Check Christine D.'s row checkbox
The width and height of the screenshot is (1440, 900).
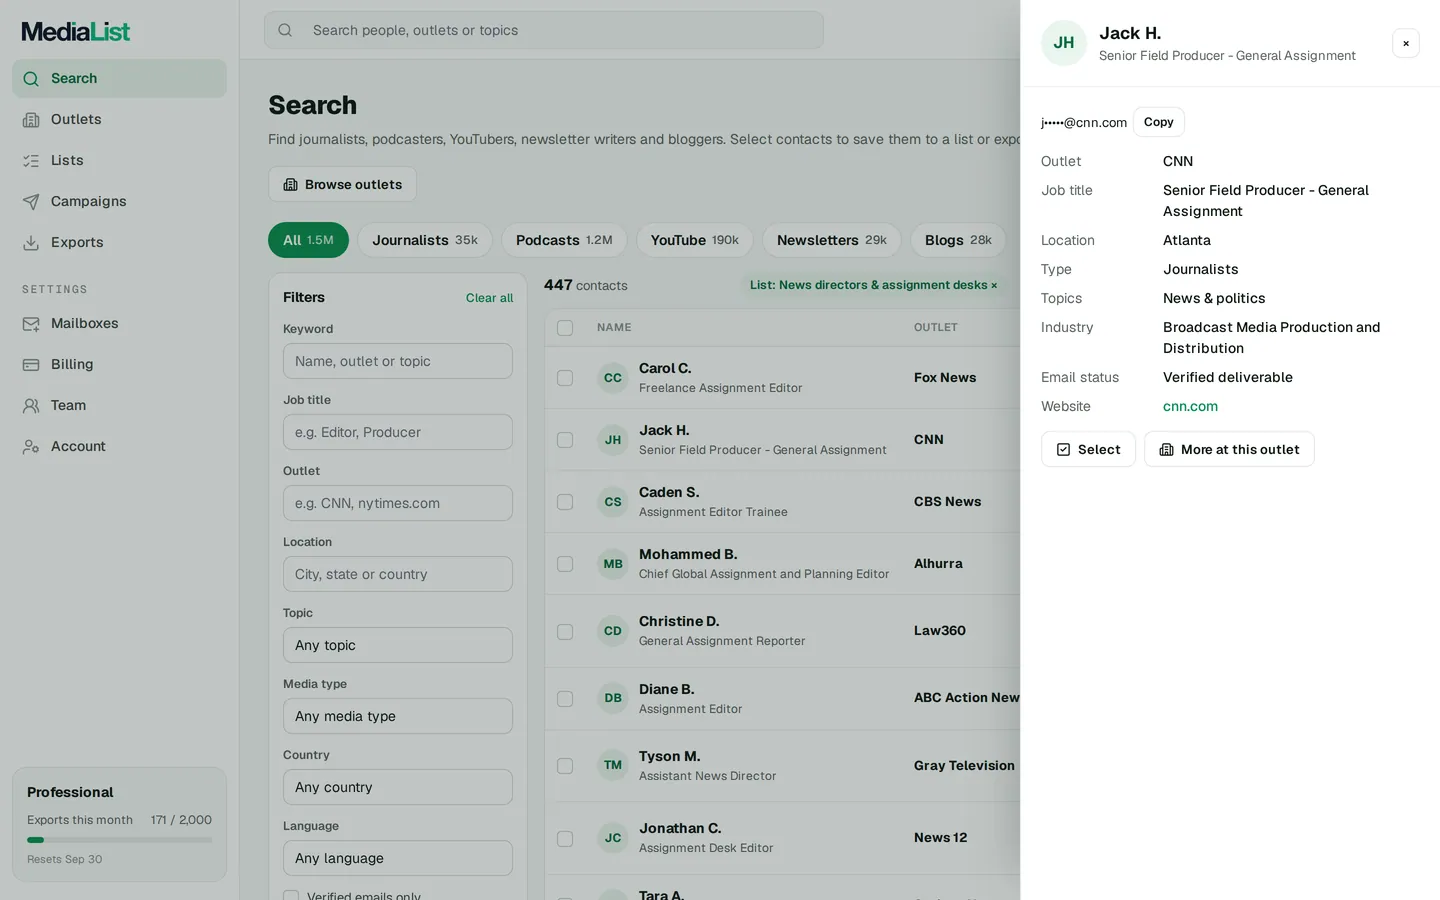pos(565,632)
